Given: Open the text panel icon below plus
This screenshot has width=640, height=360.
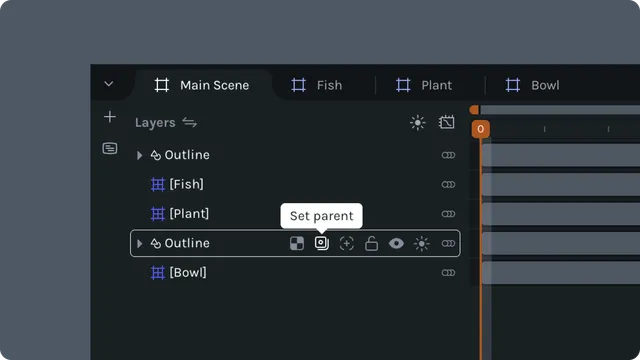Looking at the screenshot, I should [x=110, y=148].
